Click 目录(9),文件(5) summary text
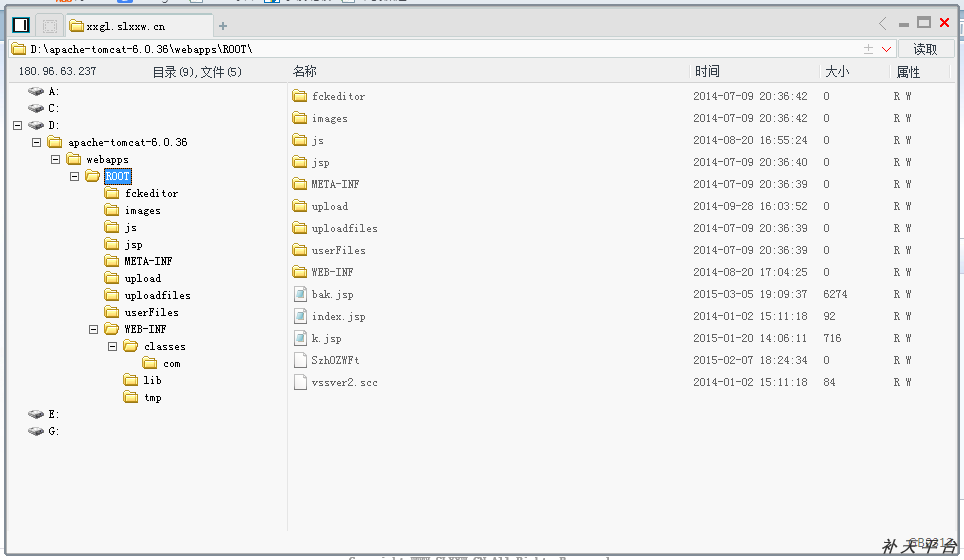The width and height of the screenshot is (964, 560). click(x=197, y=72)
